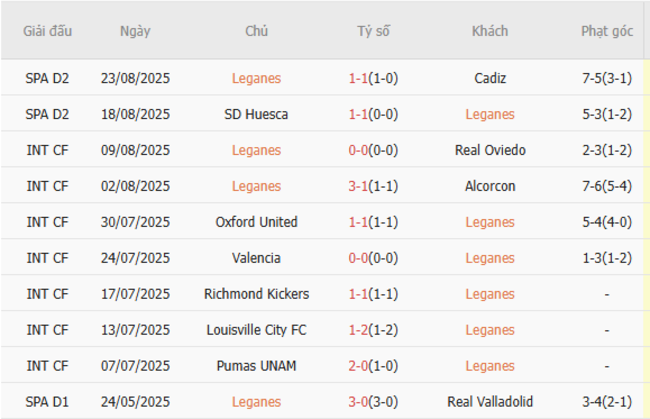This screenshot has width=650, height=419.
Task: Open Cadiz team link
Action: [490, 78]
